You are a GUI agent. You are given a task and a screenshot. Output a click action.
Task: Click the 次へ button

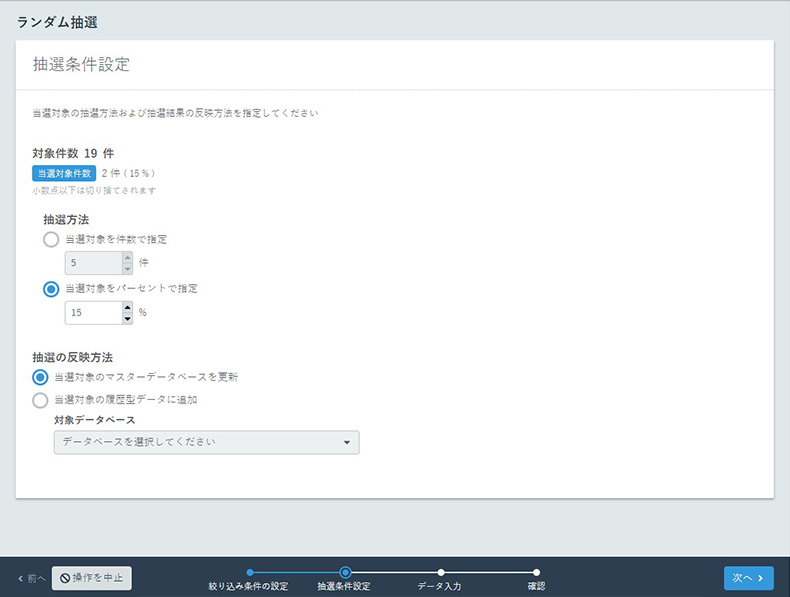click(x=749, y=578)
